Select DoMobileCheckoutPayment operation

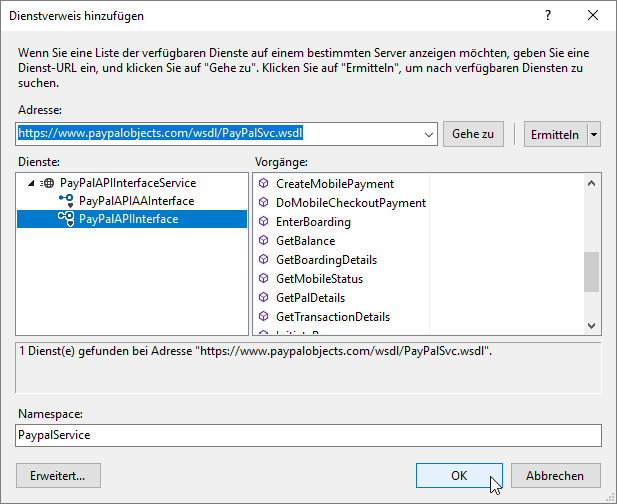350,203
